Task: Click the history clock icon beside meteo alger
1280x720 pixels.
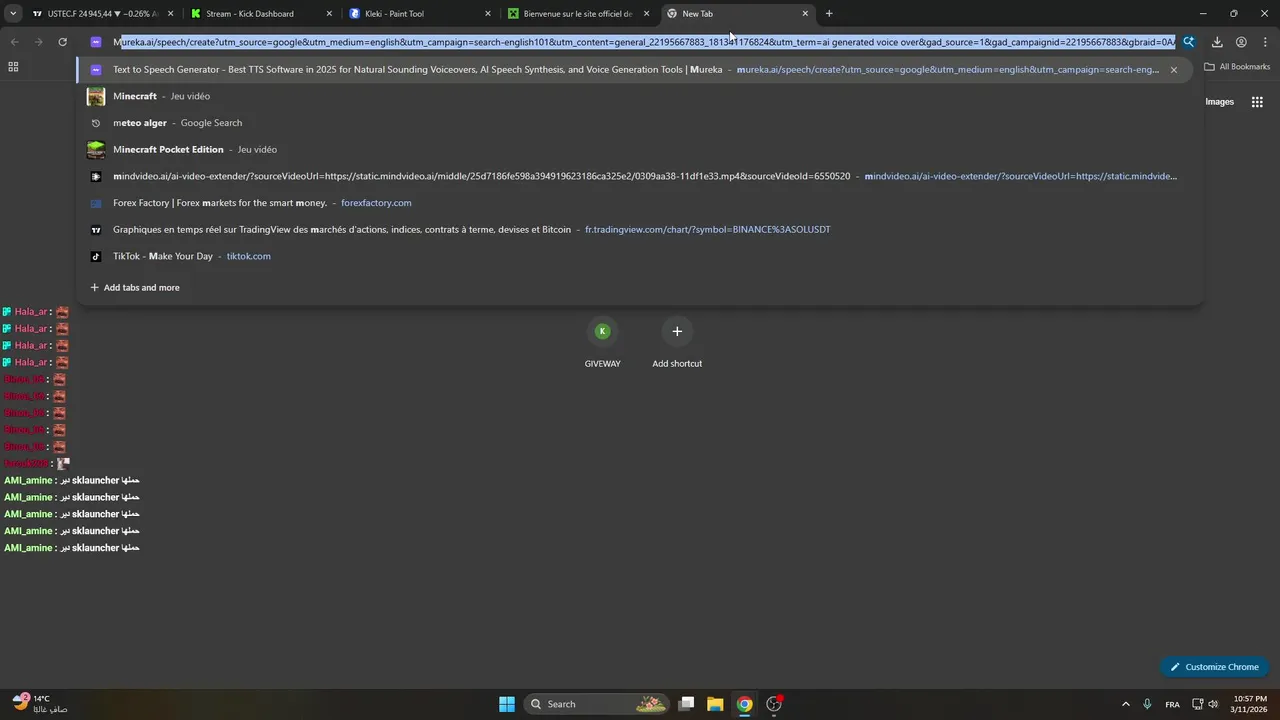Action: (x=96, y=123)
